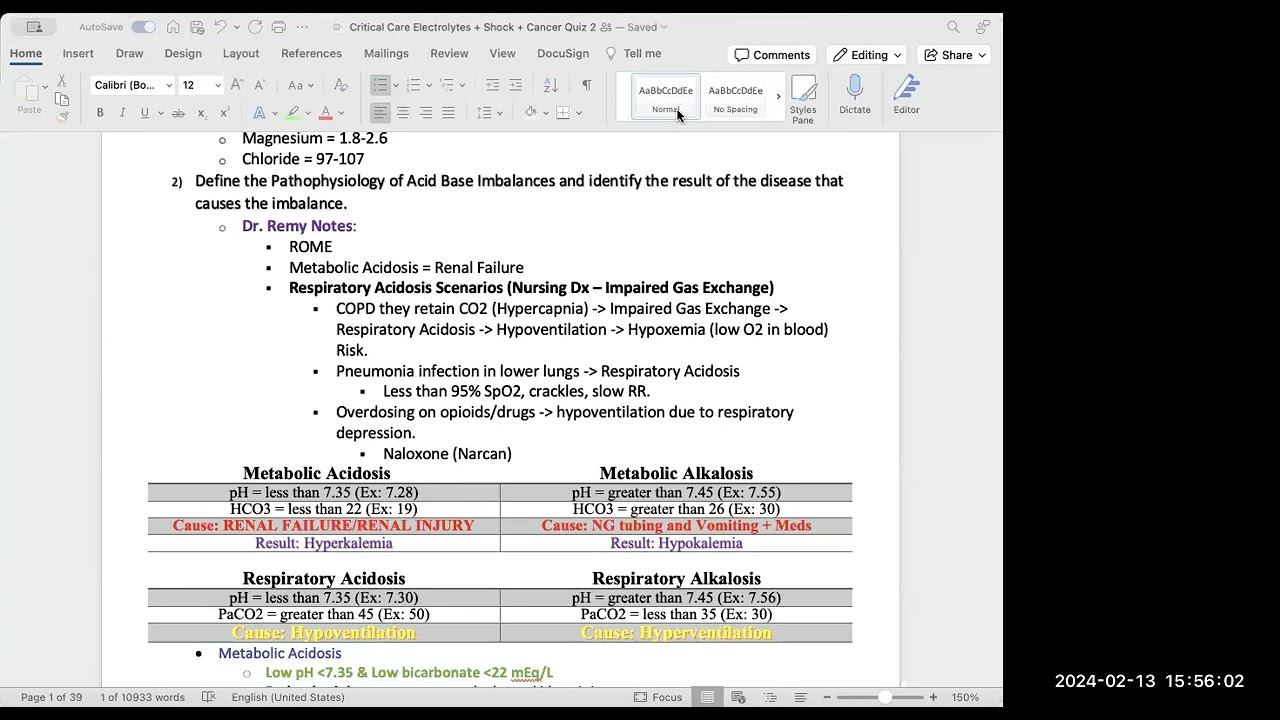1280x720 pixels.
Task: Click the Comments button
Action: [772, 55]
